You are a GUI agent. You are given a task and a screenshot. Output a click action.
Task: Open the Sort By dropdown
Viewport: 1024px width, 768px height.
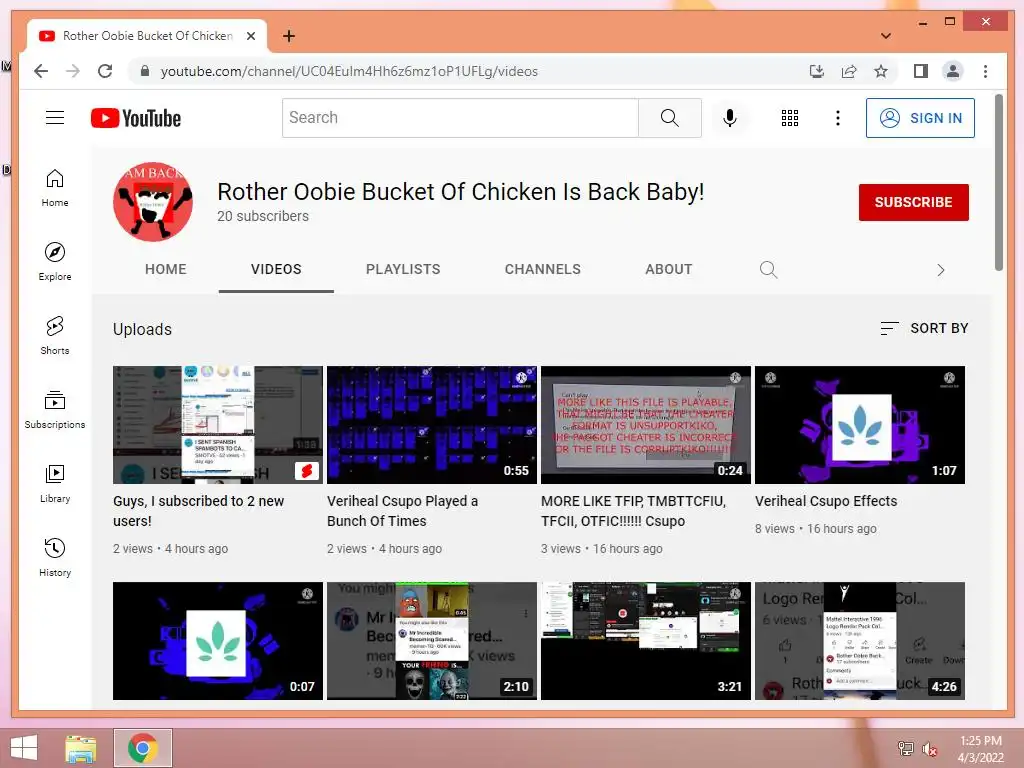(x=924, y=328)
